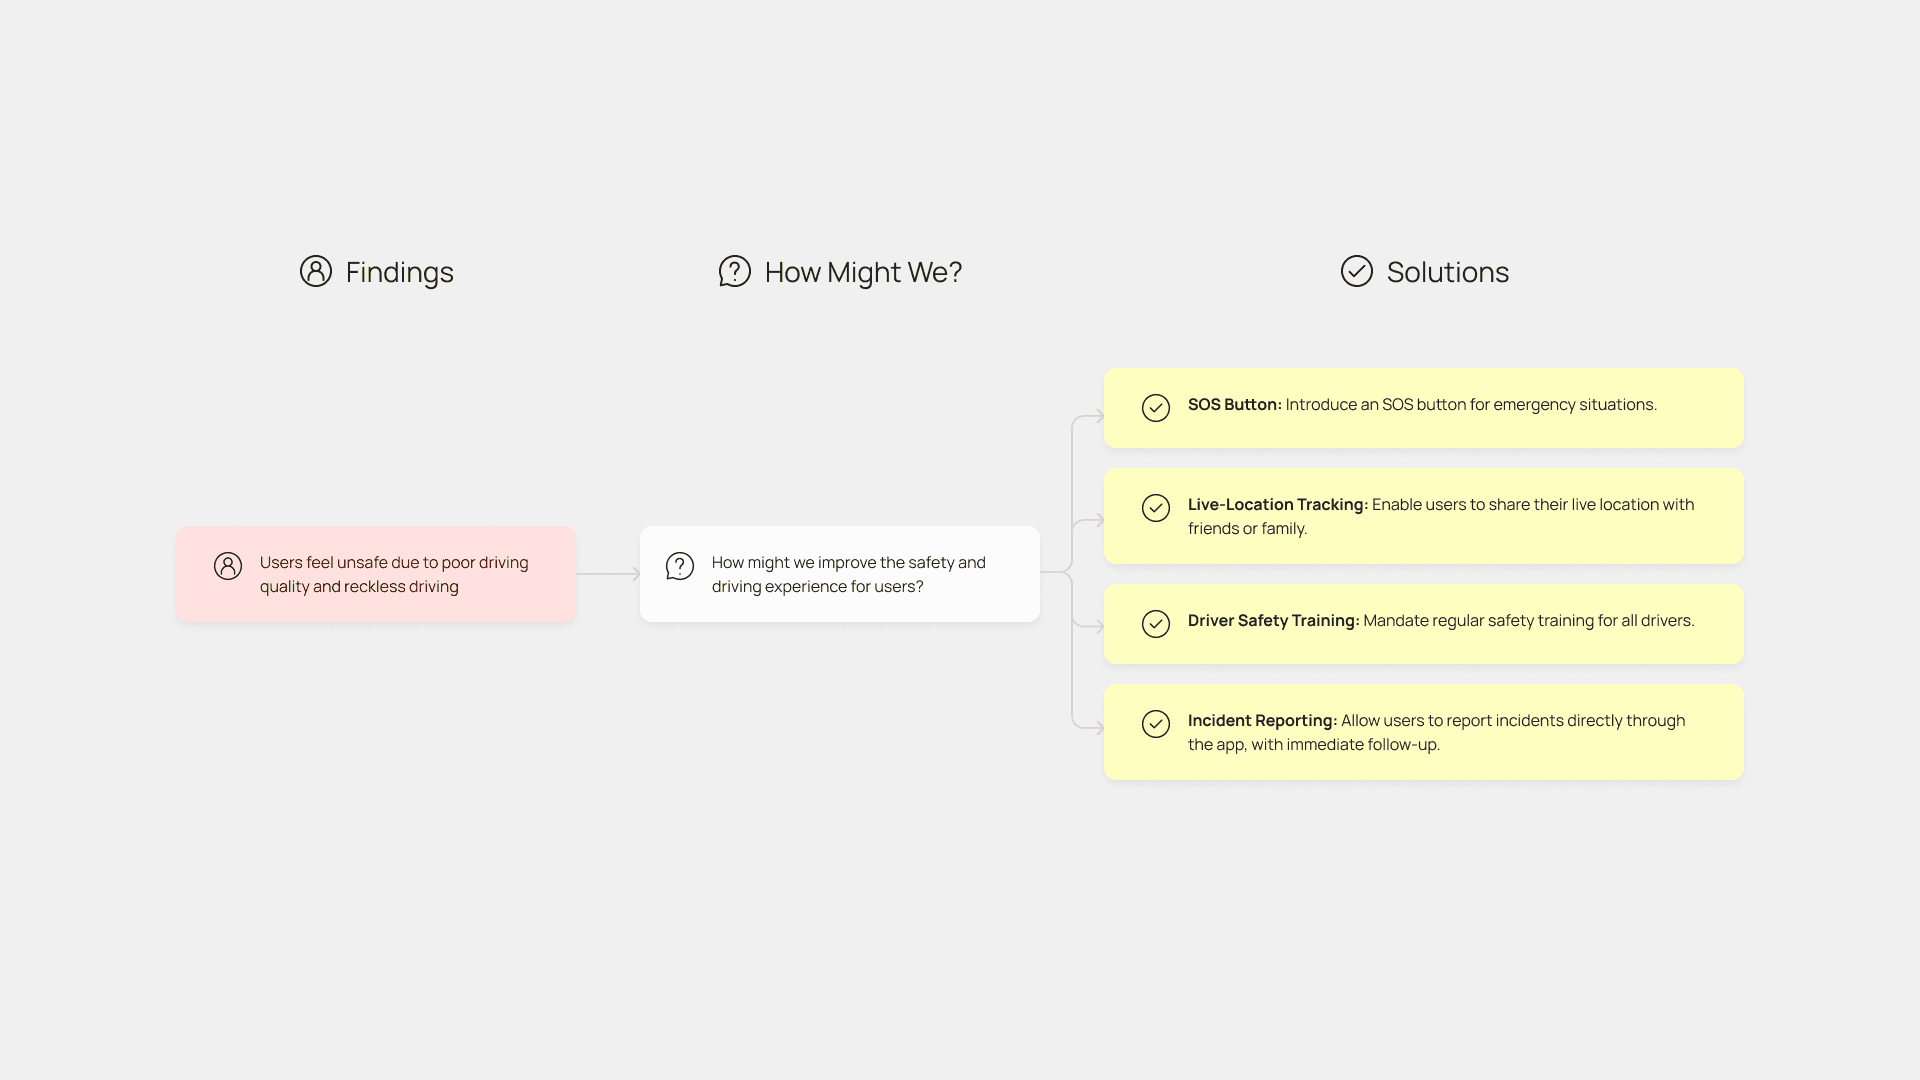Click the checkmark icon beside Solutions heading
The image size is (1920, 1080).
(x=1356, y=271)
